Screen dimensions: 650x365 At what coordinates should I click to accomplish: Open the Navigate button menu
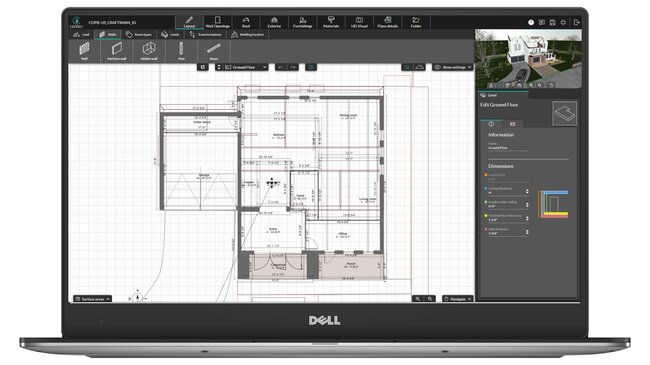pos(458,299)
